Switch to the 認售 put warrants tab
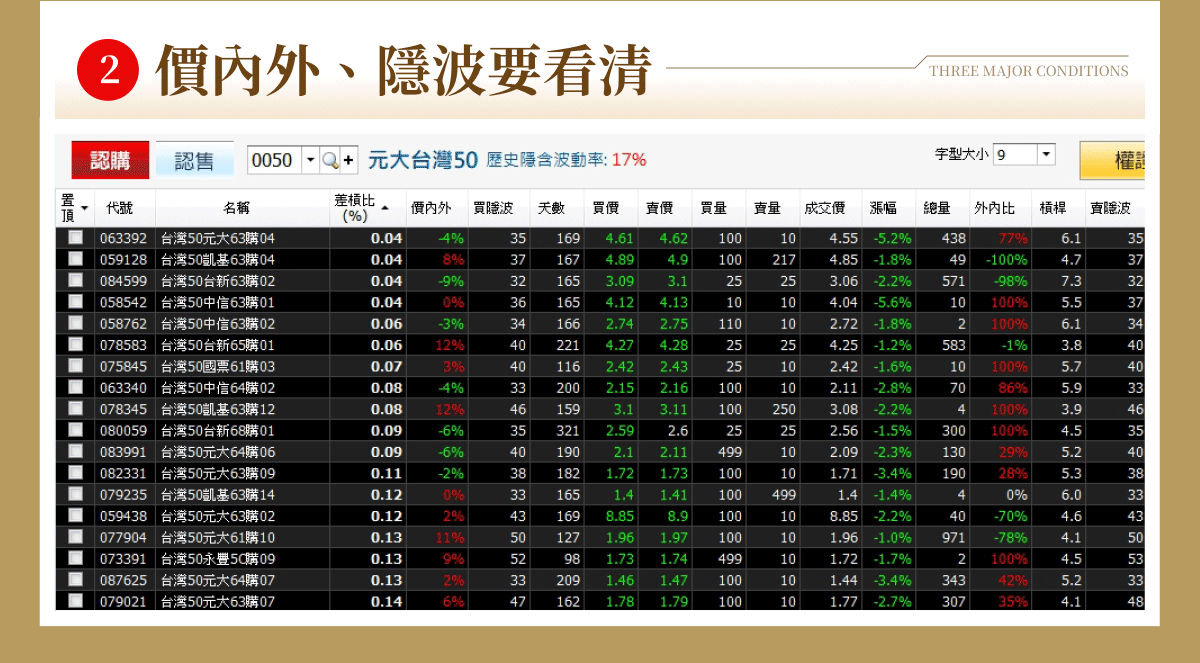The image size is (1200, 663). point(194,160)
